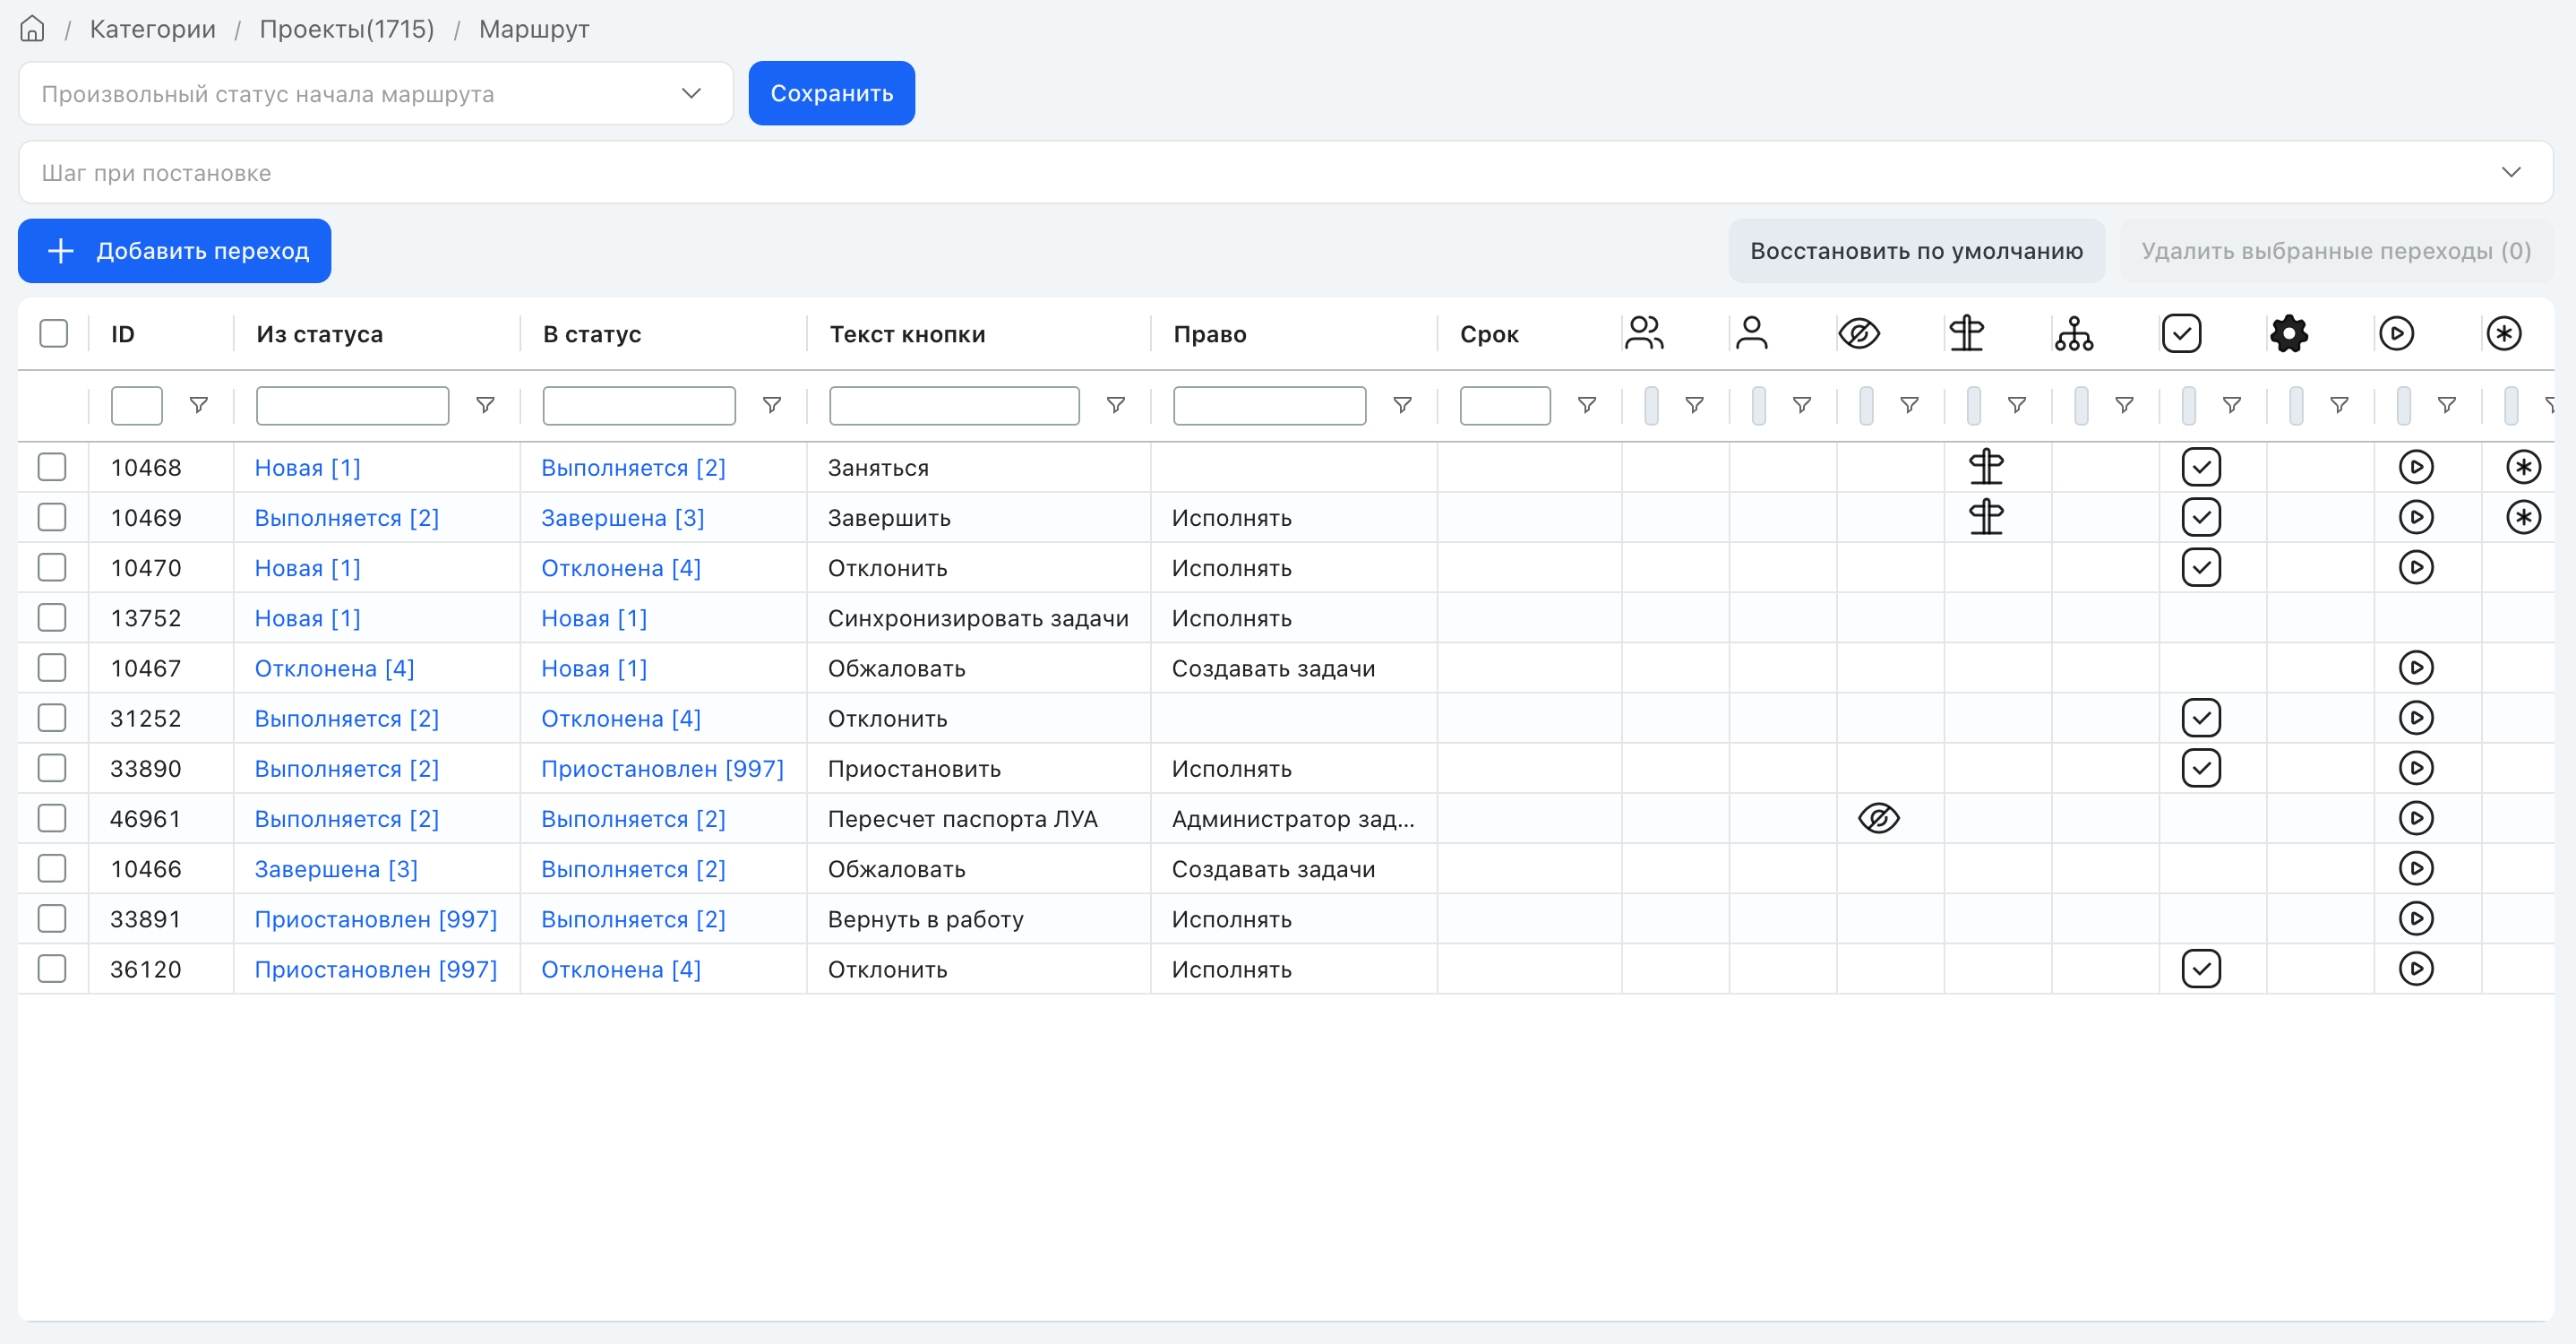
Task: Go to home via house icon
Action: pyautogui.click(x=32, y=29)
